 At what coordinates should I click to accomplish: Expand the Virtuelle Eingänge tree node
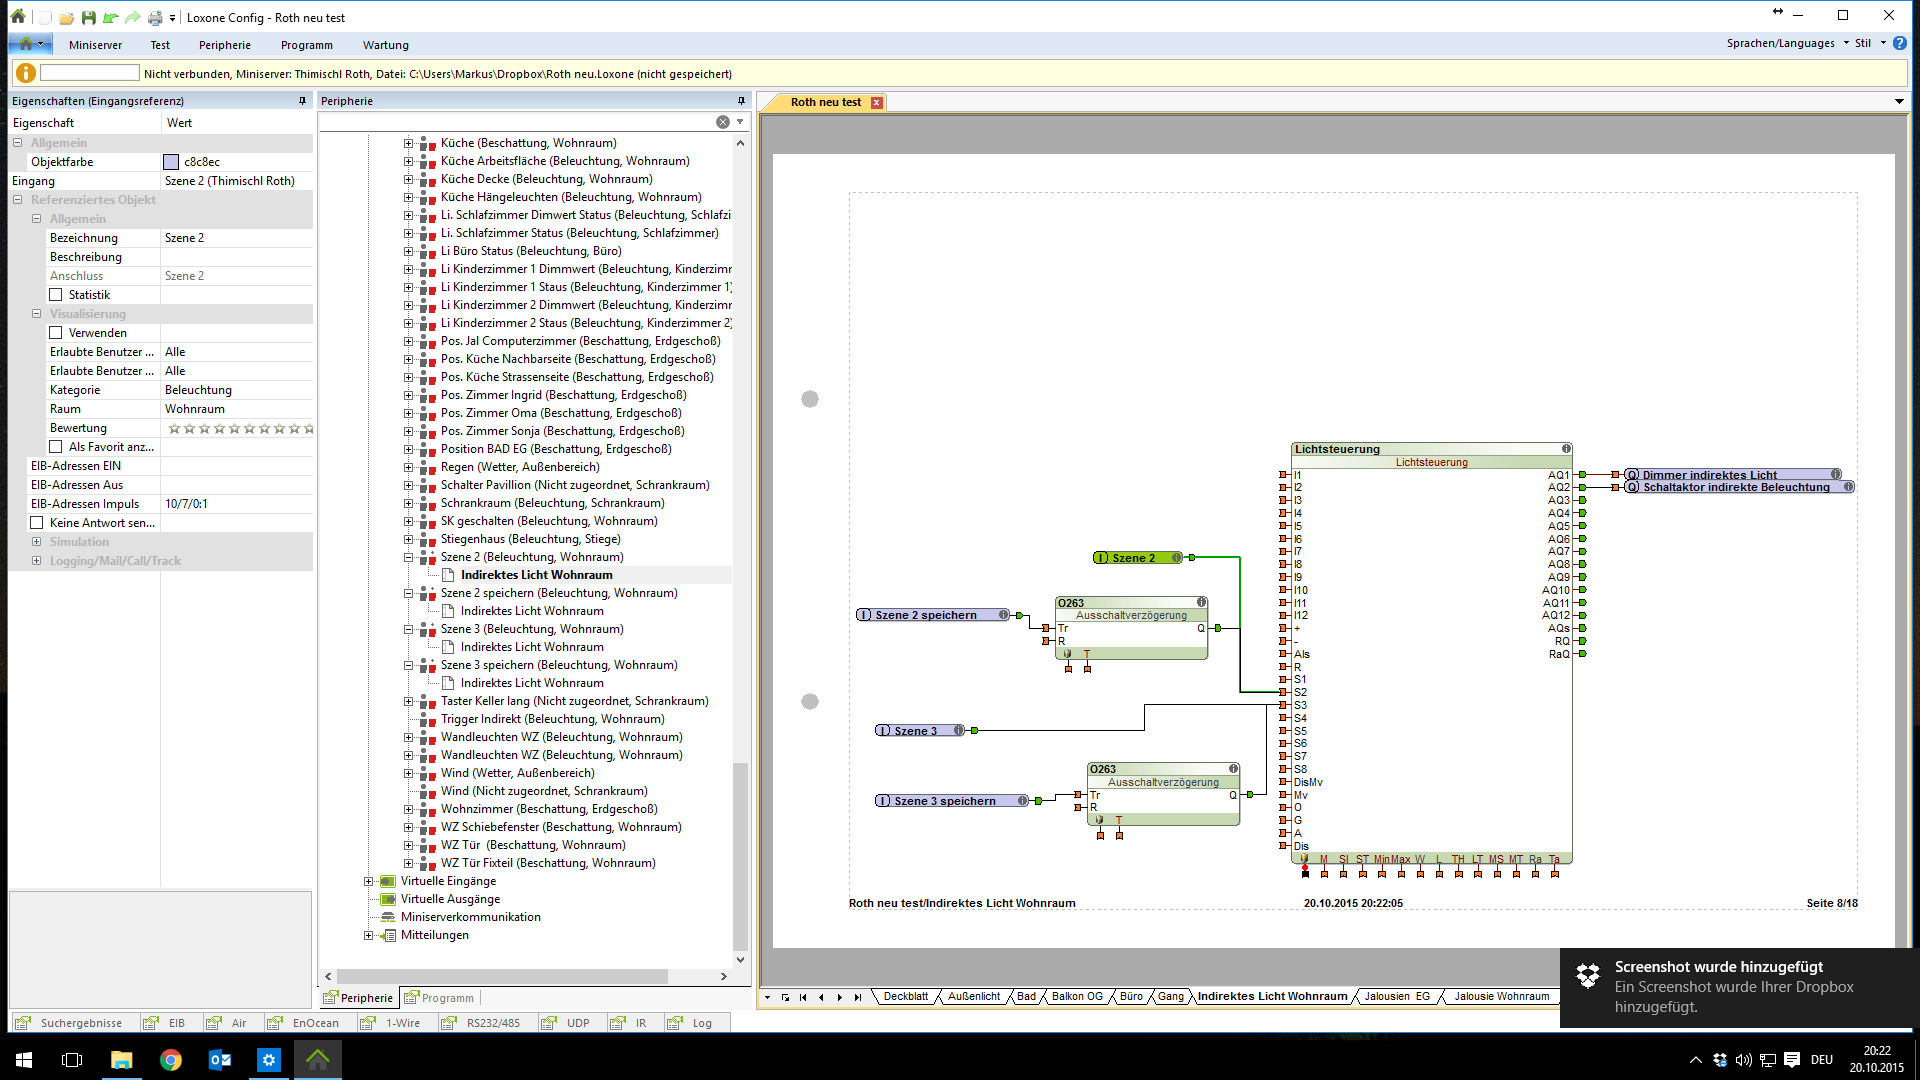click(368, 881)
